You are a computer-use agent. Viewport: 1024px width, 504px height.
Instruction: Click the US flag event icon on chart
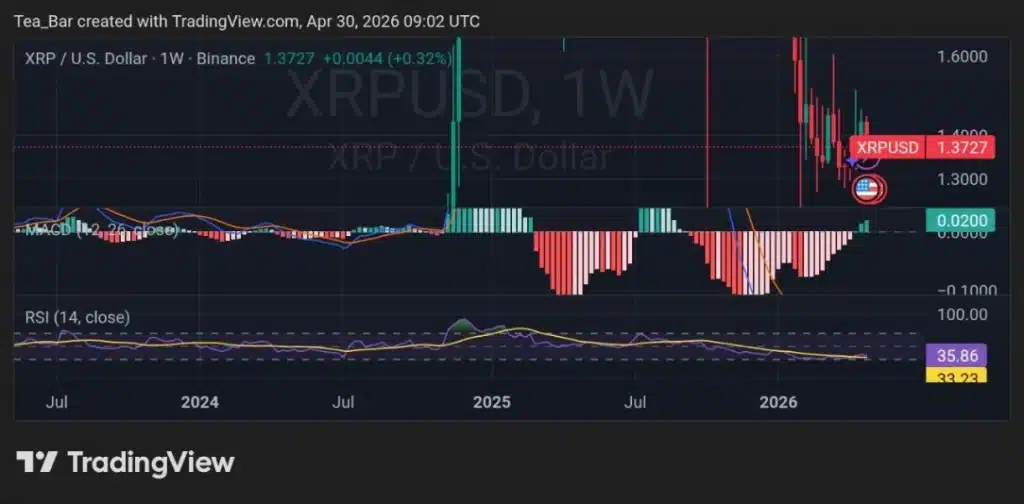click(867, 189)
